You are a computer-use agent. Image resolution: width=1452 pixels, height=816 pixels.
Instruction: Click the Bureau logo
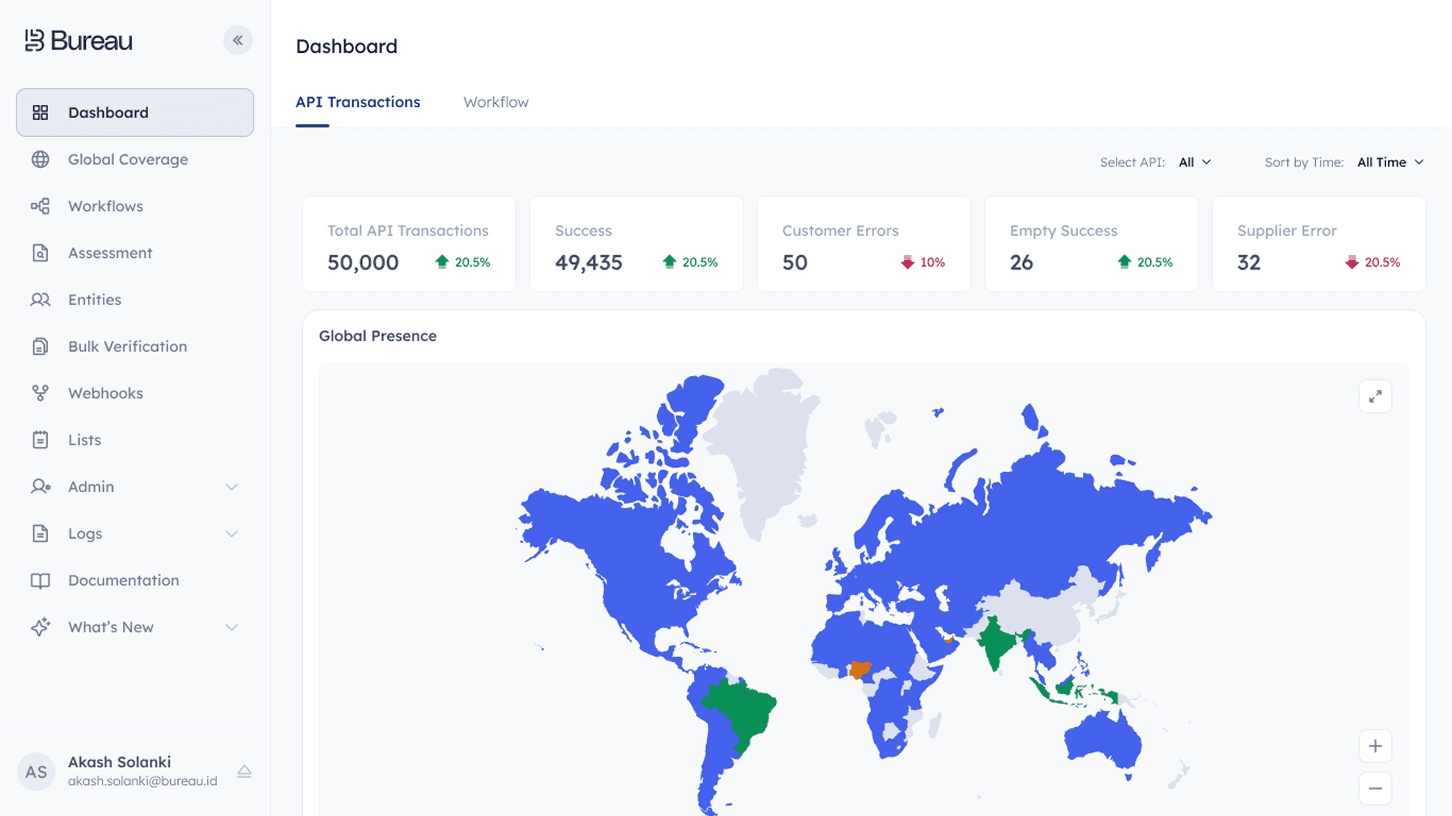tap(78, 40)
